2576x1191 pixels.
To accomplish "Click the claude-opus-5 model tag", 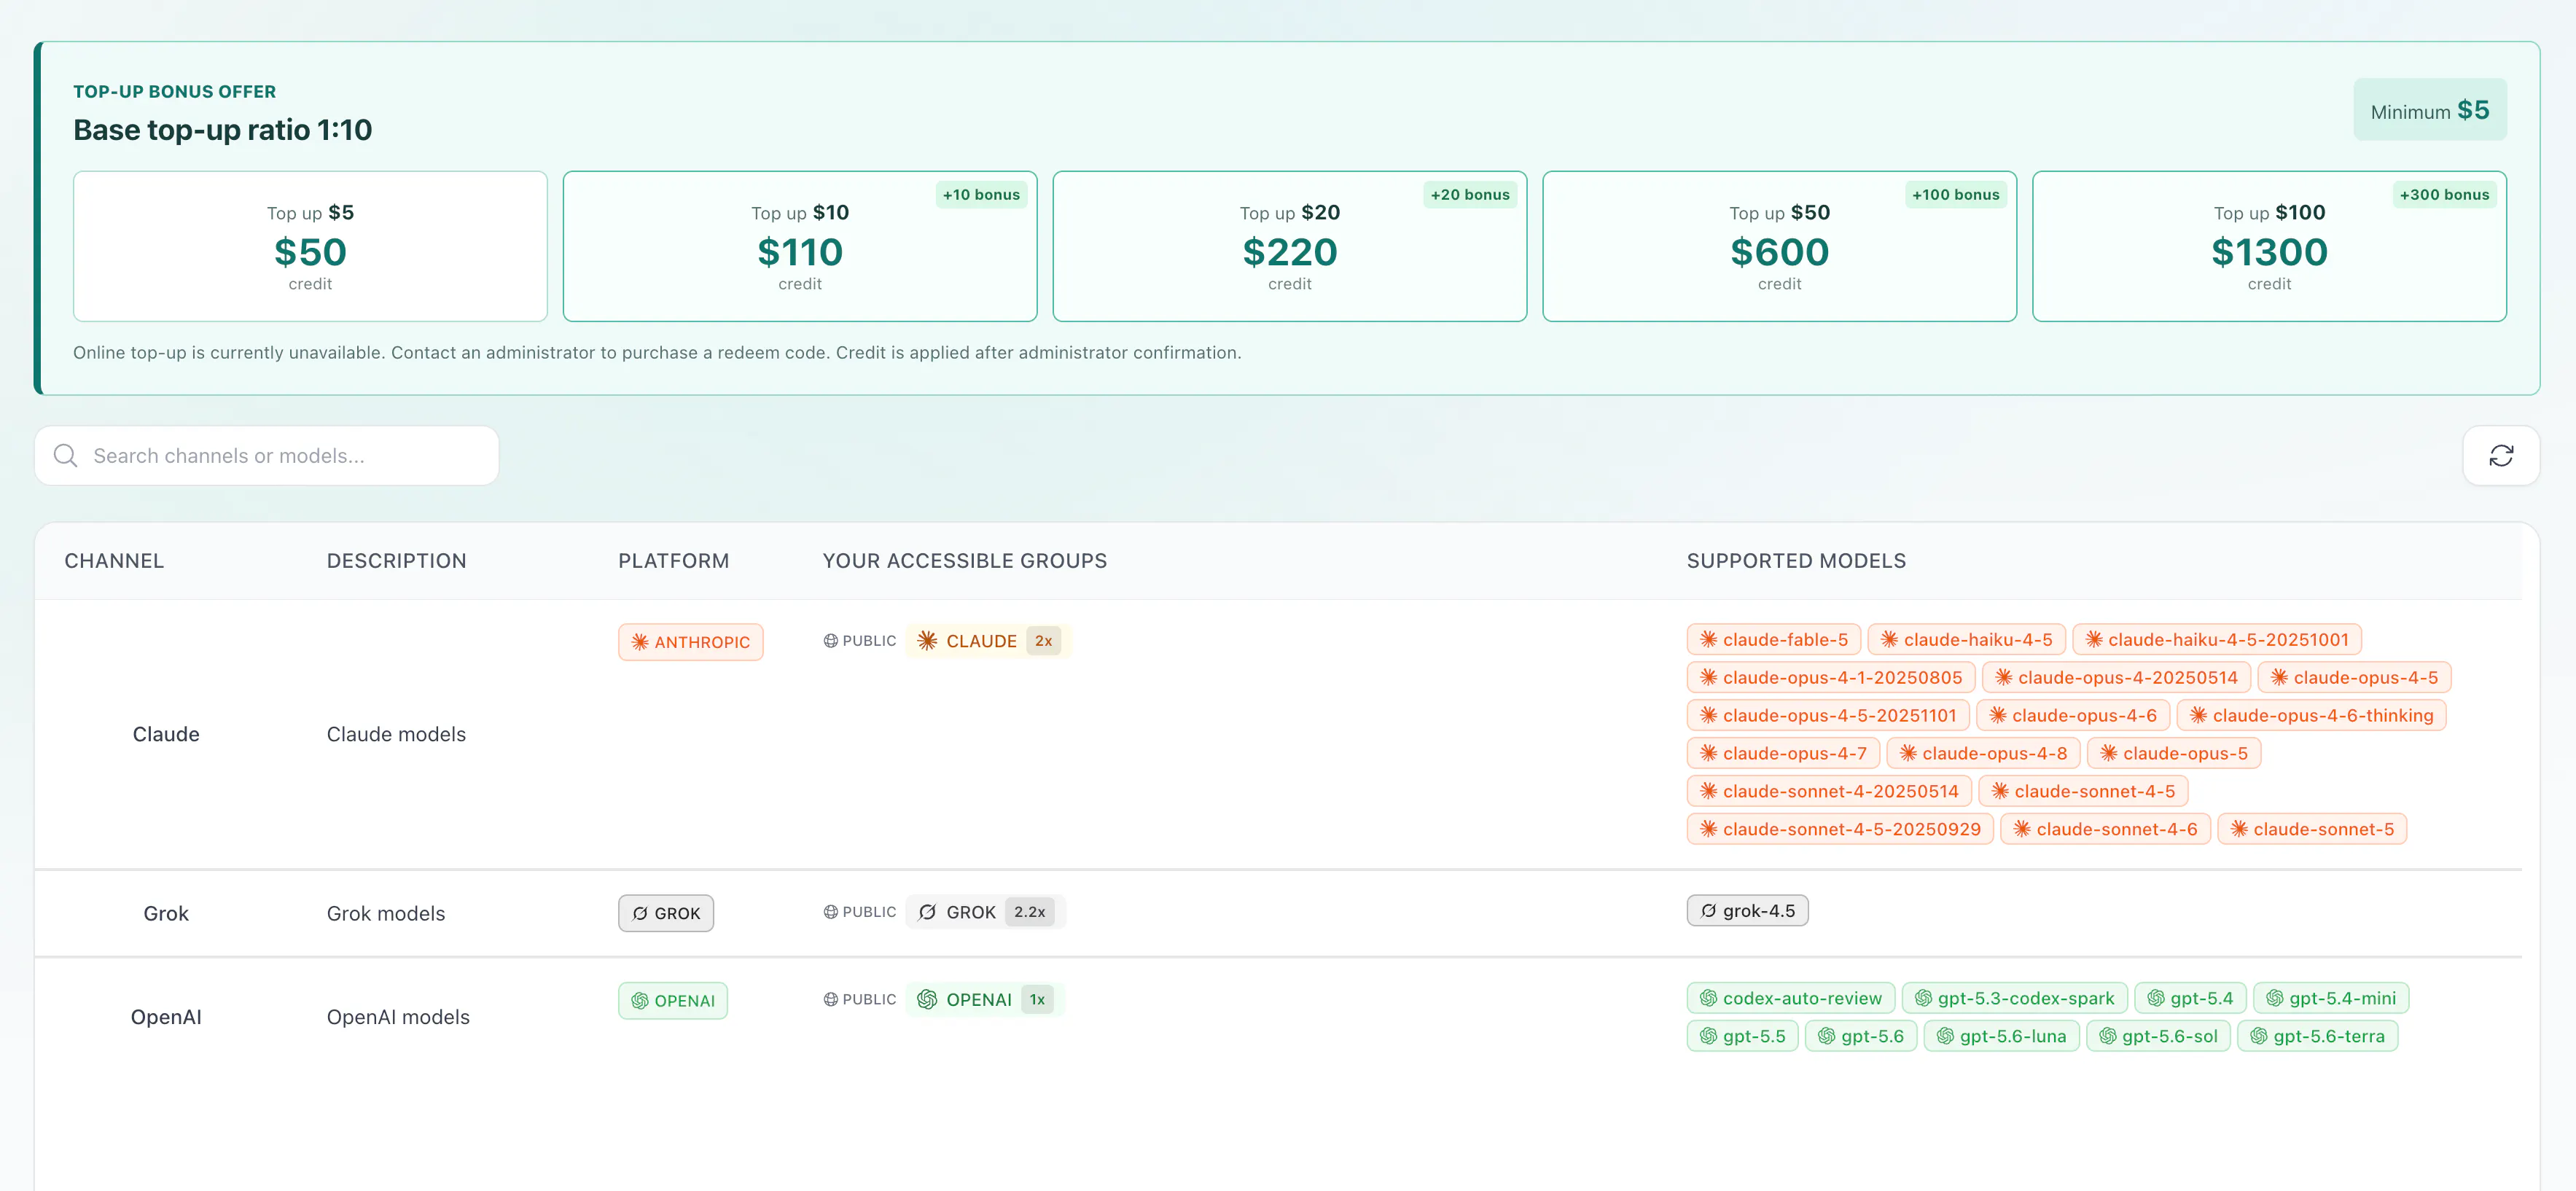I will (x=2174, y=754).
